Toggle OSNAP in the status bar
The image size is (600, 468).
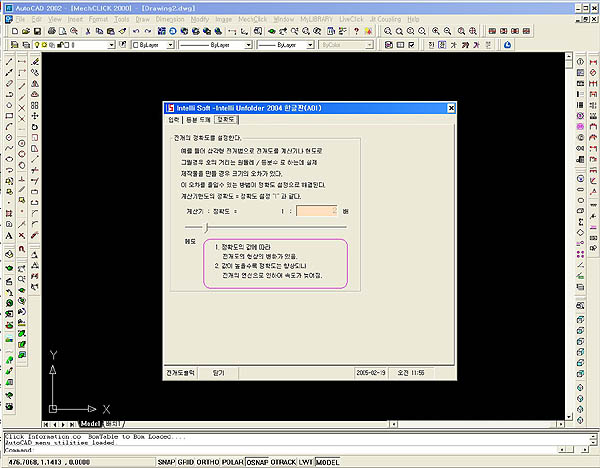click(x=257, y=462)
